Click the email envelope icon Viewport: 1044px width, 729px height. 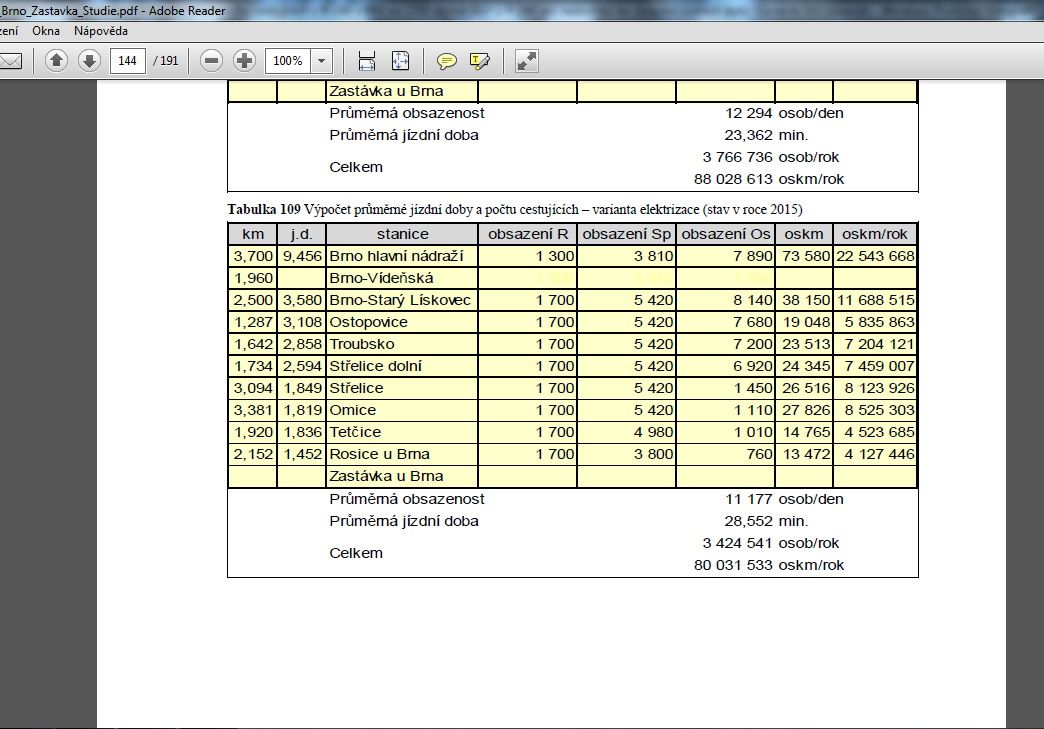10,61
